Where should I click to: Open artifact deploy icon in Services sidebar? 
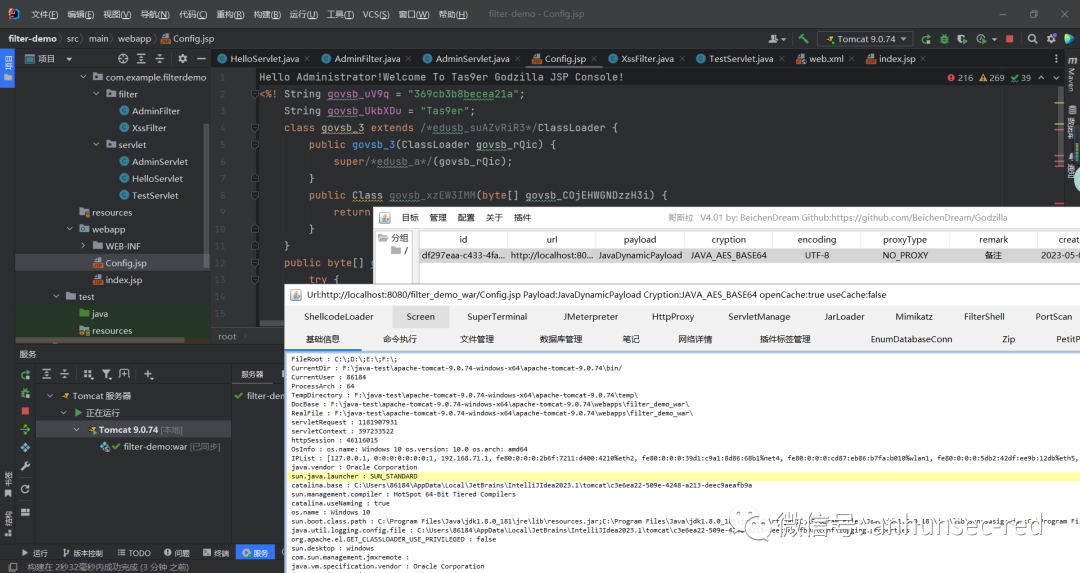point(25,448)
